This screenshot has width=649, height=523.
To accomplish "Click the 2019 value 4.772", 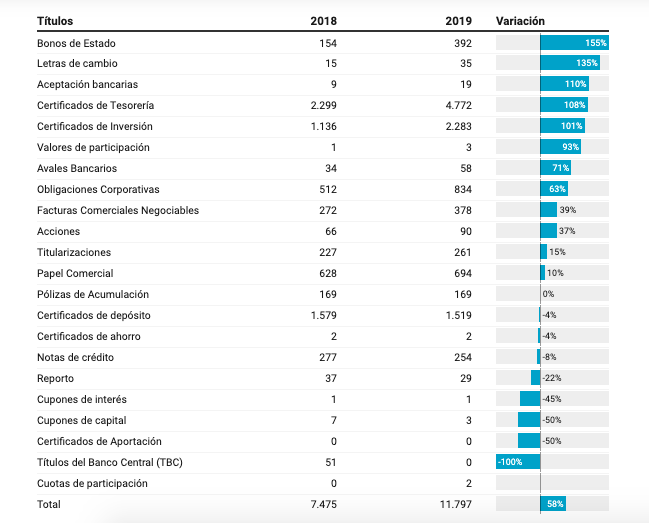I will [459, 106].
